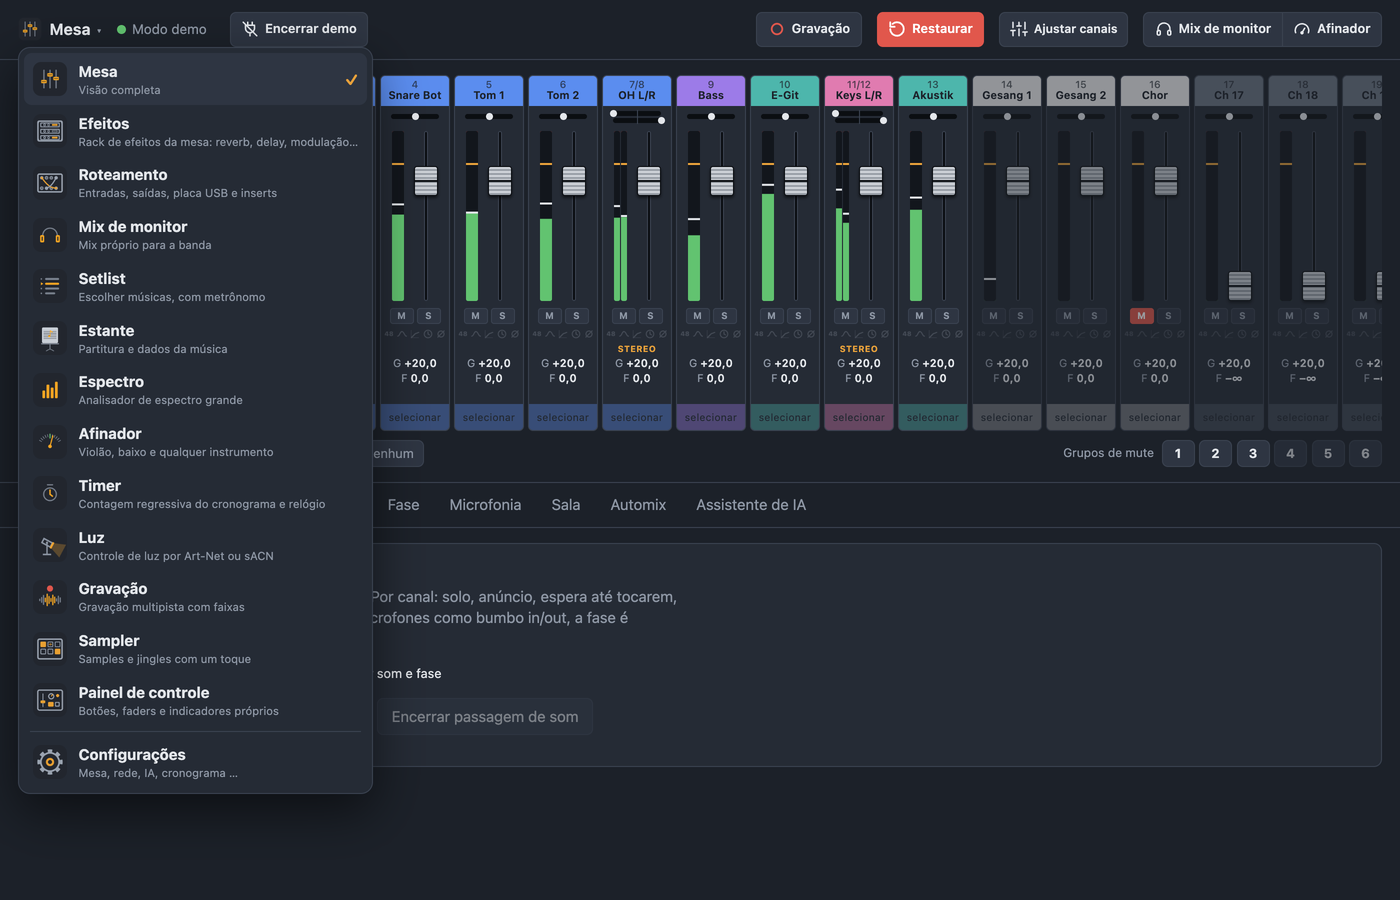Click the Bass channel fader handle
Screen dimensions: 1400x900
[x=722, y=181]
